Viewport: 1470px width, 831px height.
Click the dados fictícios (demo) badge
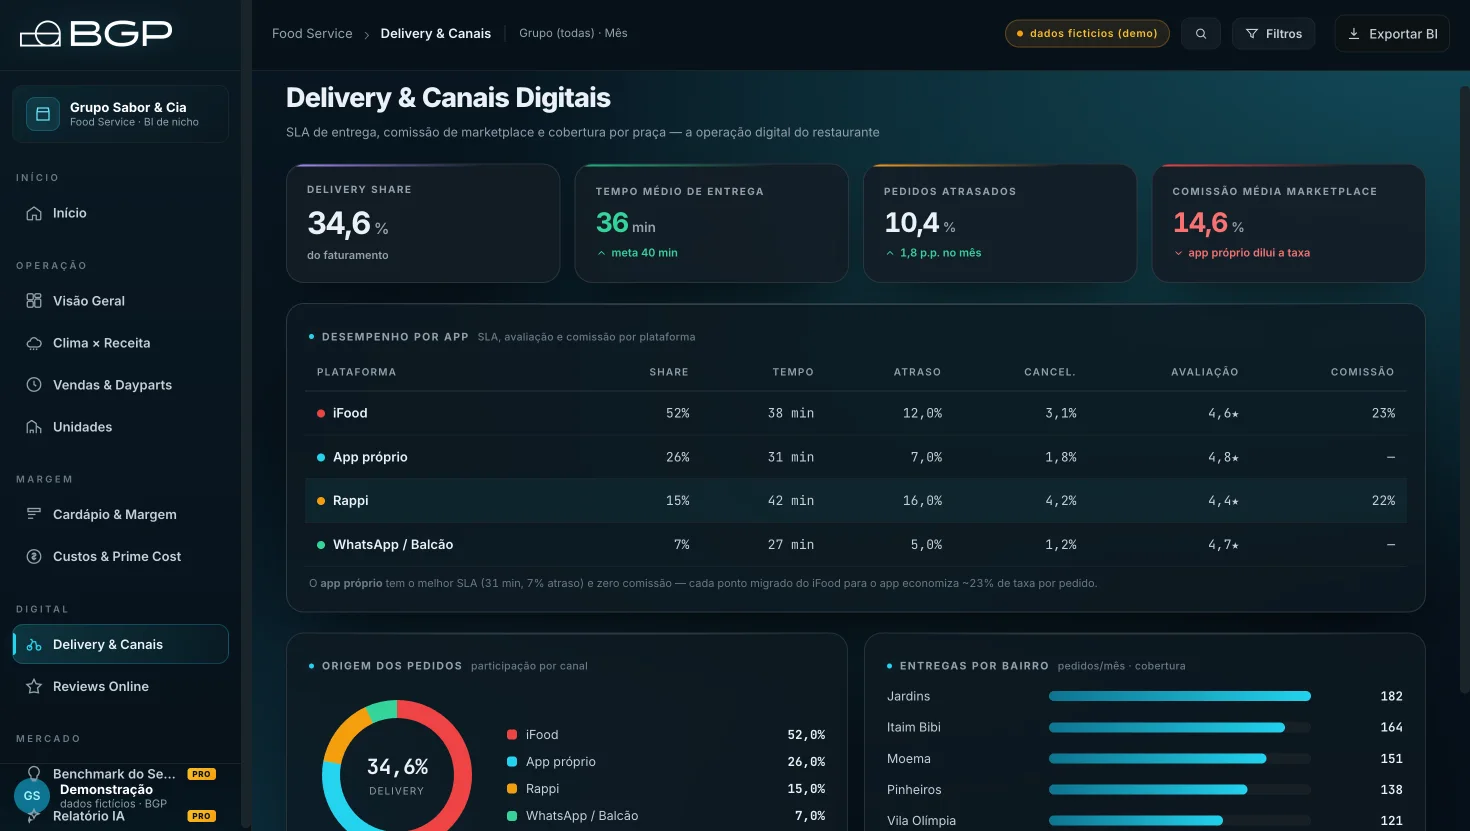(x=1087, y=34)
